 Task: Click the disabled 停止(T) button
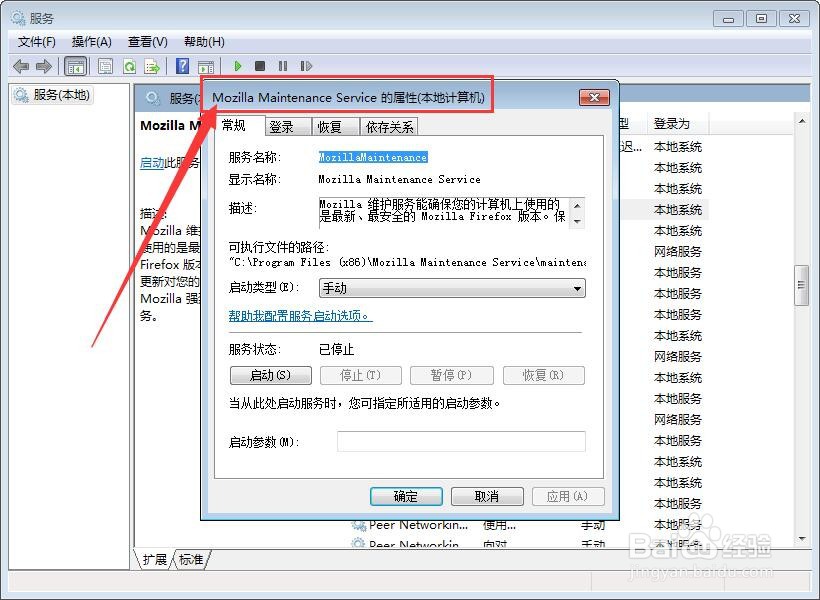(x=361, y=375)
